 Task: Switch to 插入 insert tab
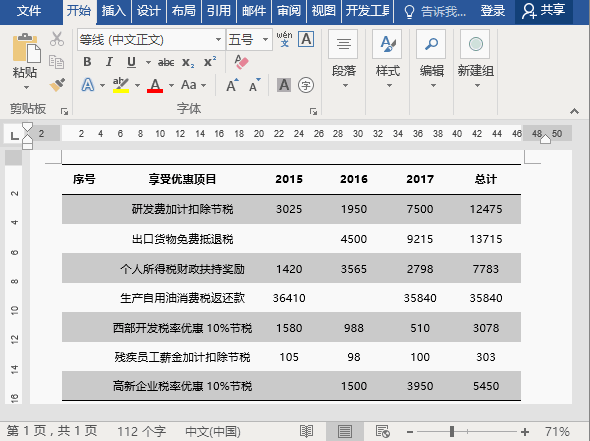[x=114, y=11]
